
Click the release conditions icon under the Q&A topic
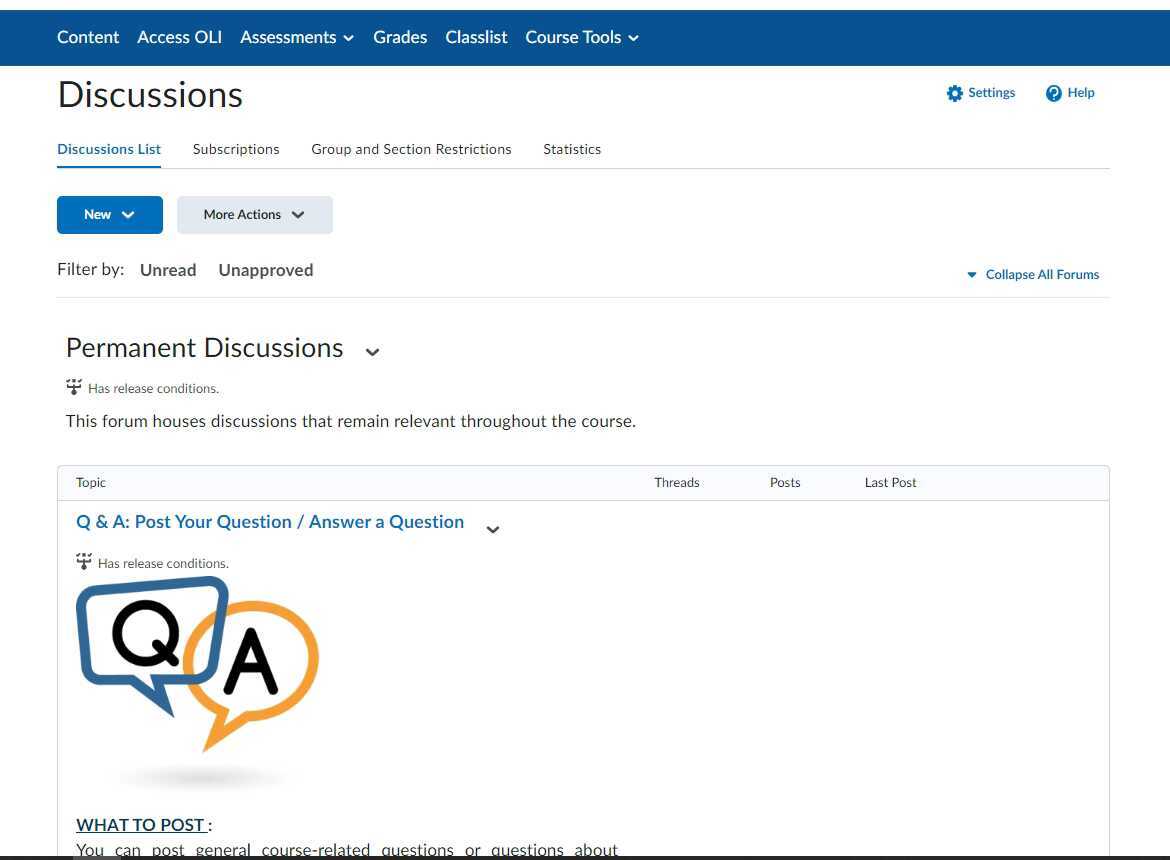(x=84, y=562)
